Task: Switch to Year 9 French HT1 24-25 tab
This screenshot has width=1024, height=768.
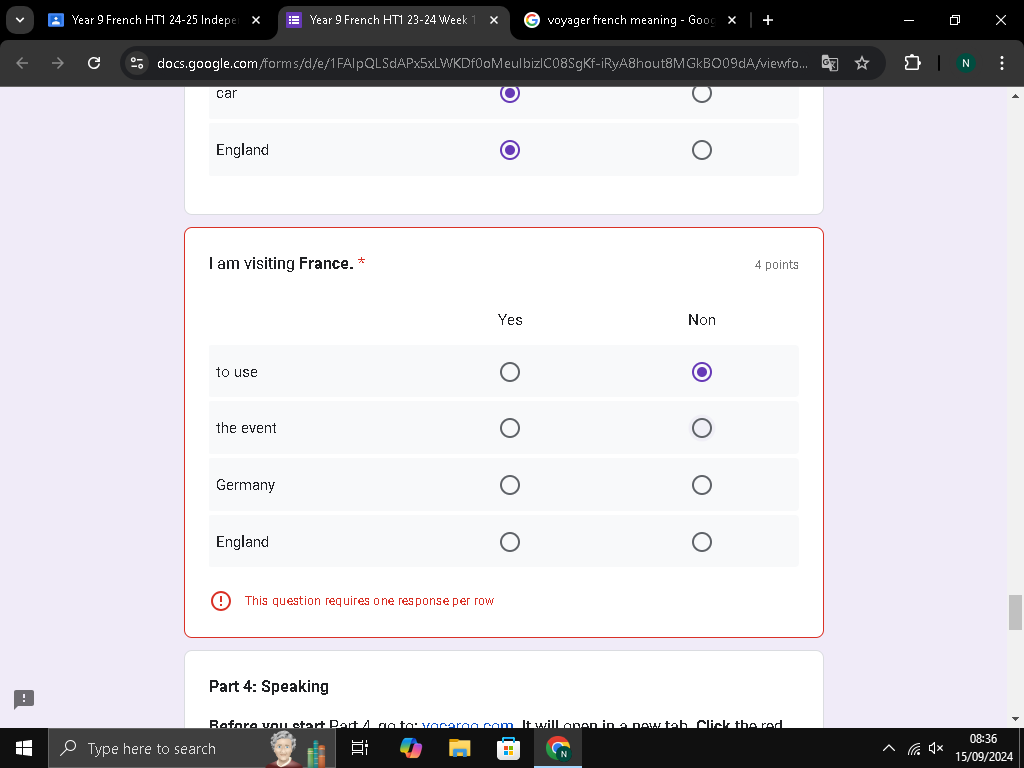Action: [x=154, y=20]
